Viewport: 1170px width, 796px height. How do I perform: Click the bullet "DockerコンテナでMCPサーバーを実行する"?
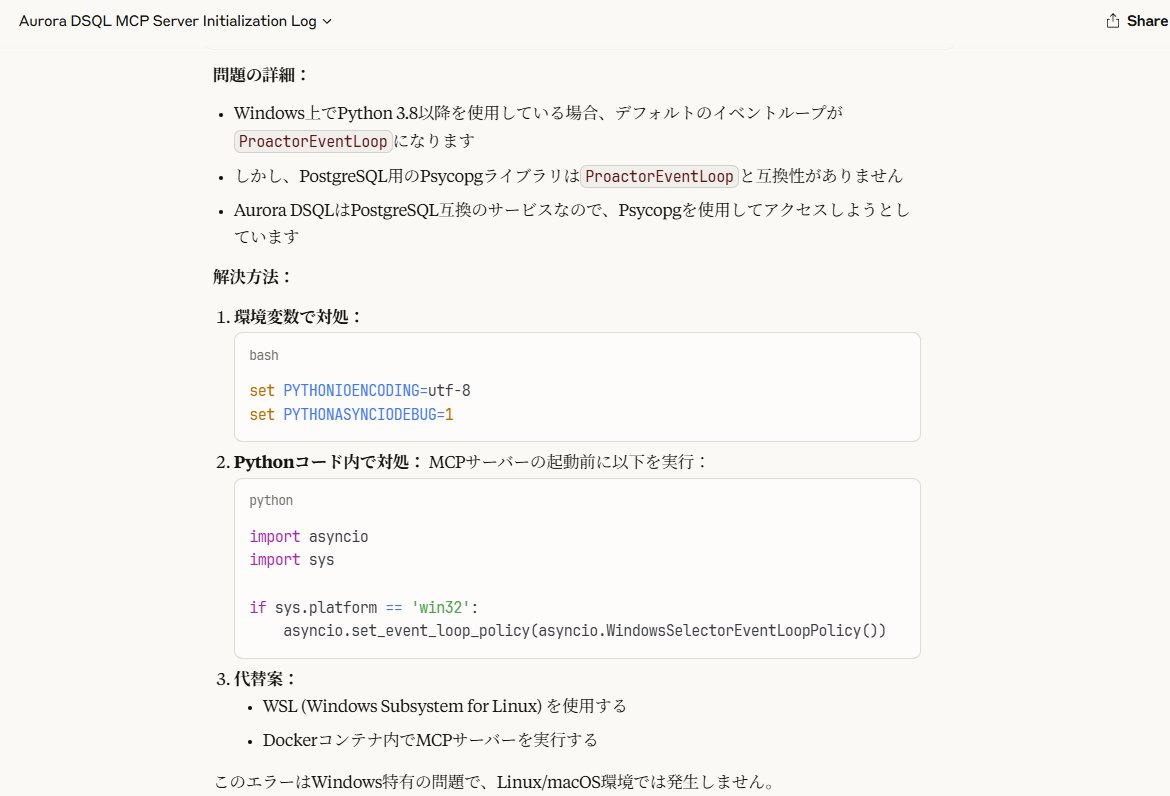[430, 740]
